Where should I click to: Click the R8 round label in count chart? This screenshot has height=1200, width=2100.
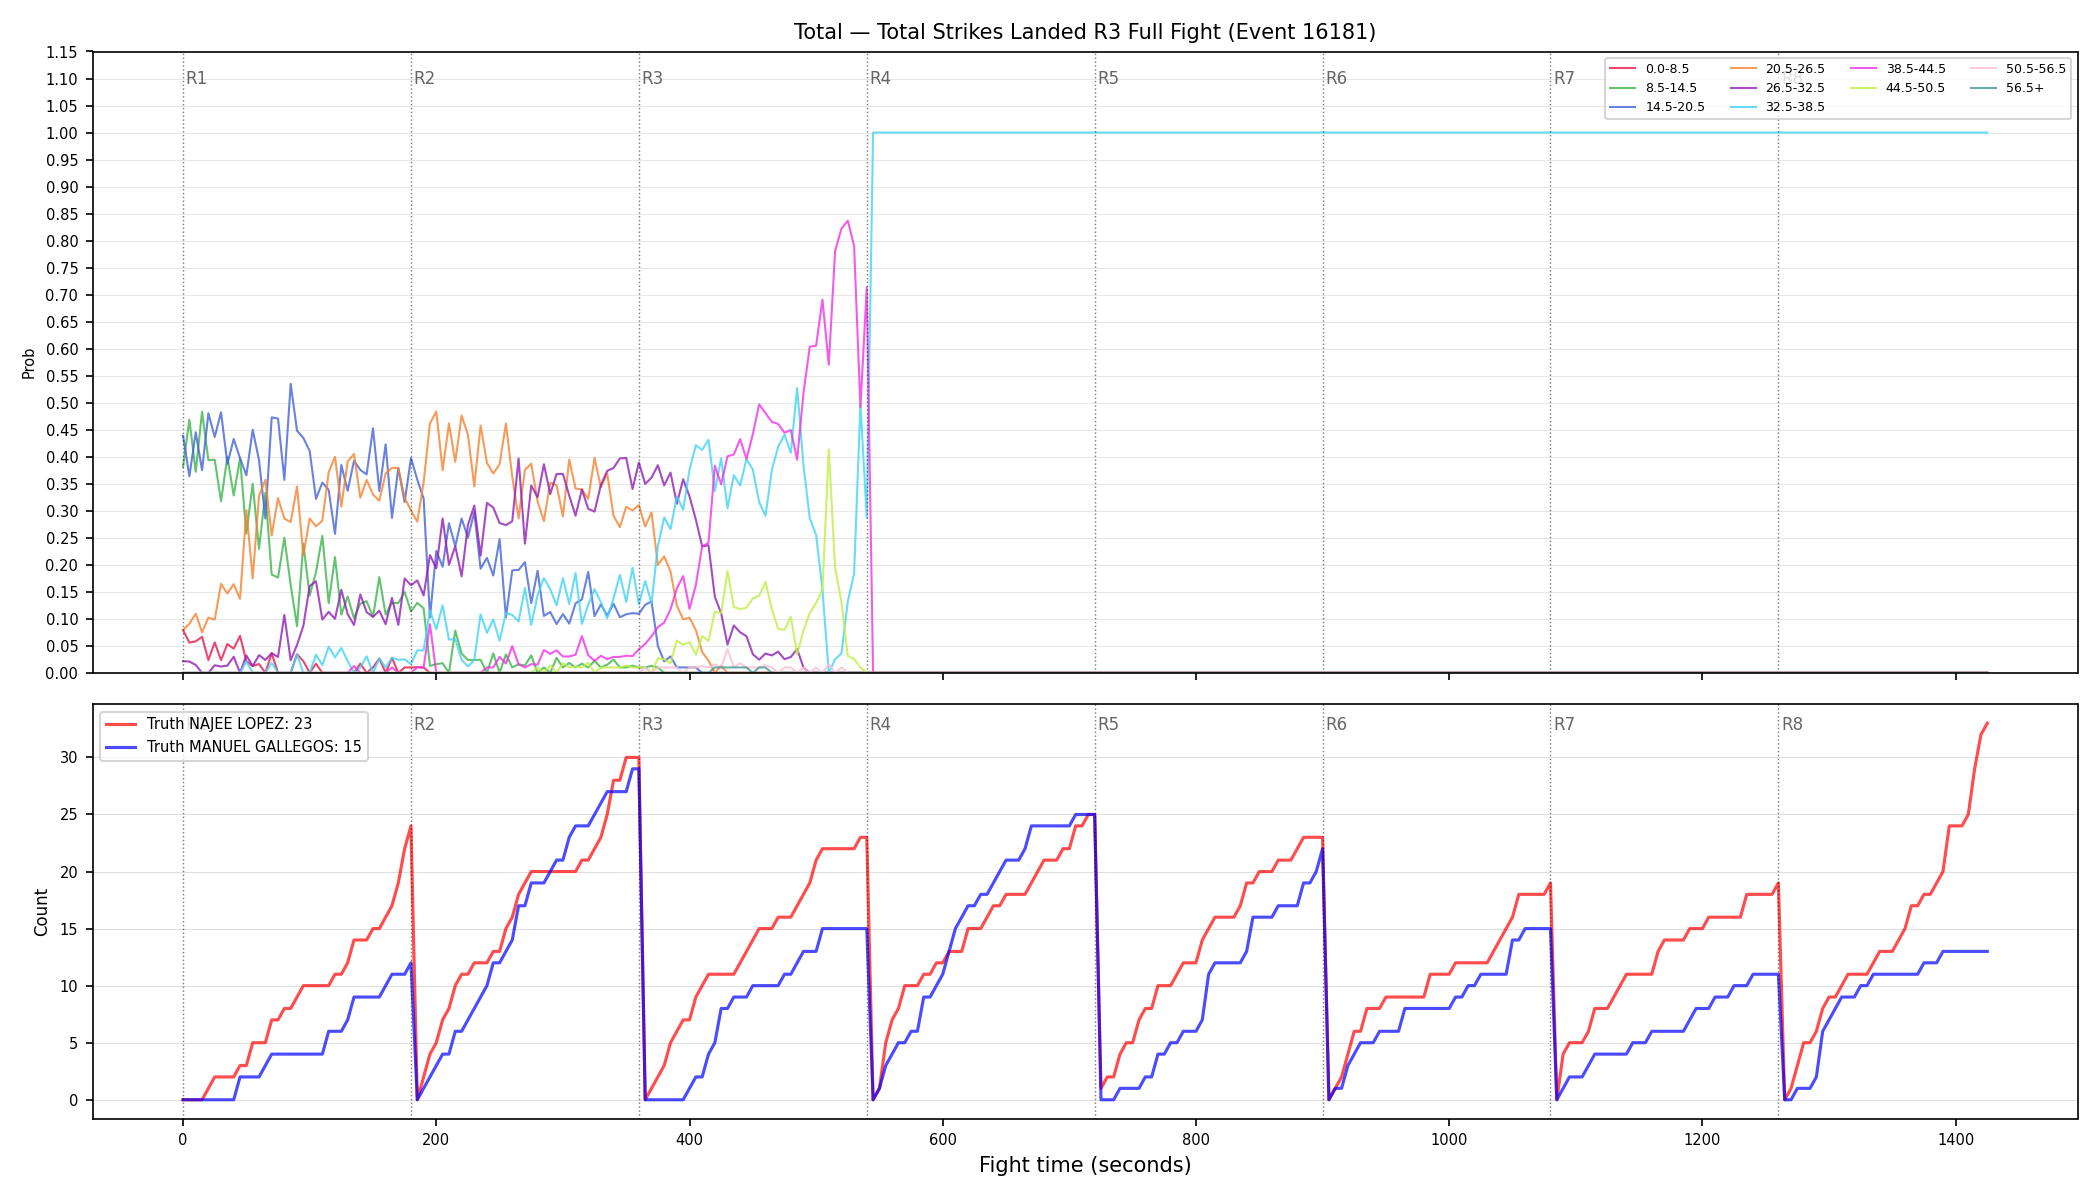coord(1792,724)
